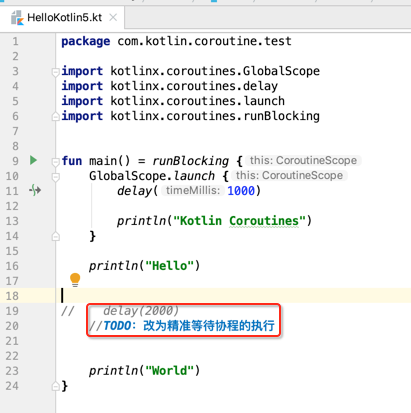Open the yellow lightbulb quick-fix
Screen dimensions: 411x413
(75, 280)
